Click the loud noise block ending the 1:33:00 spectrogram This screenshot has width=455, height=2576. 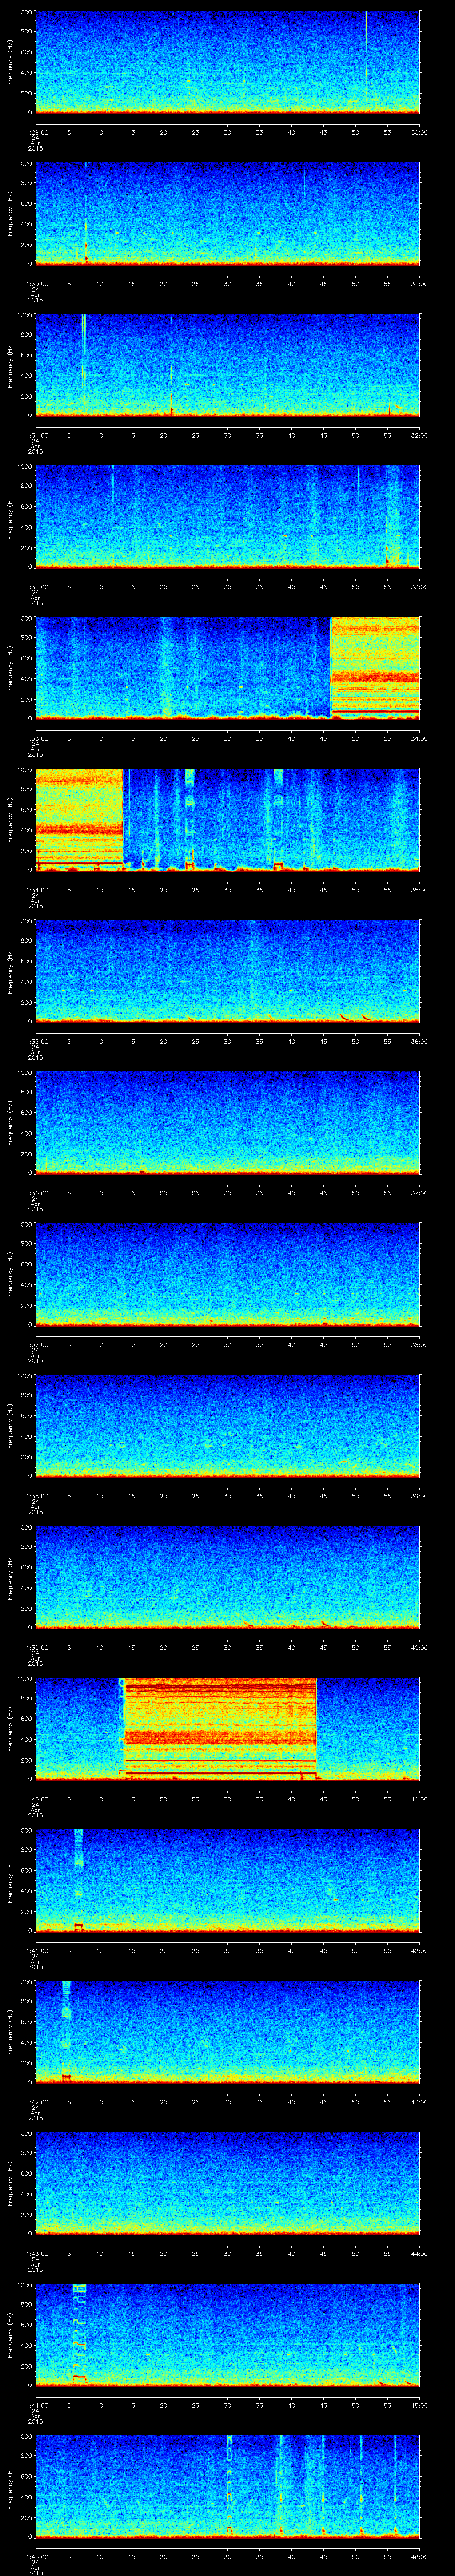pos(375,668)
